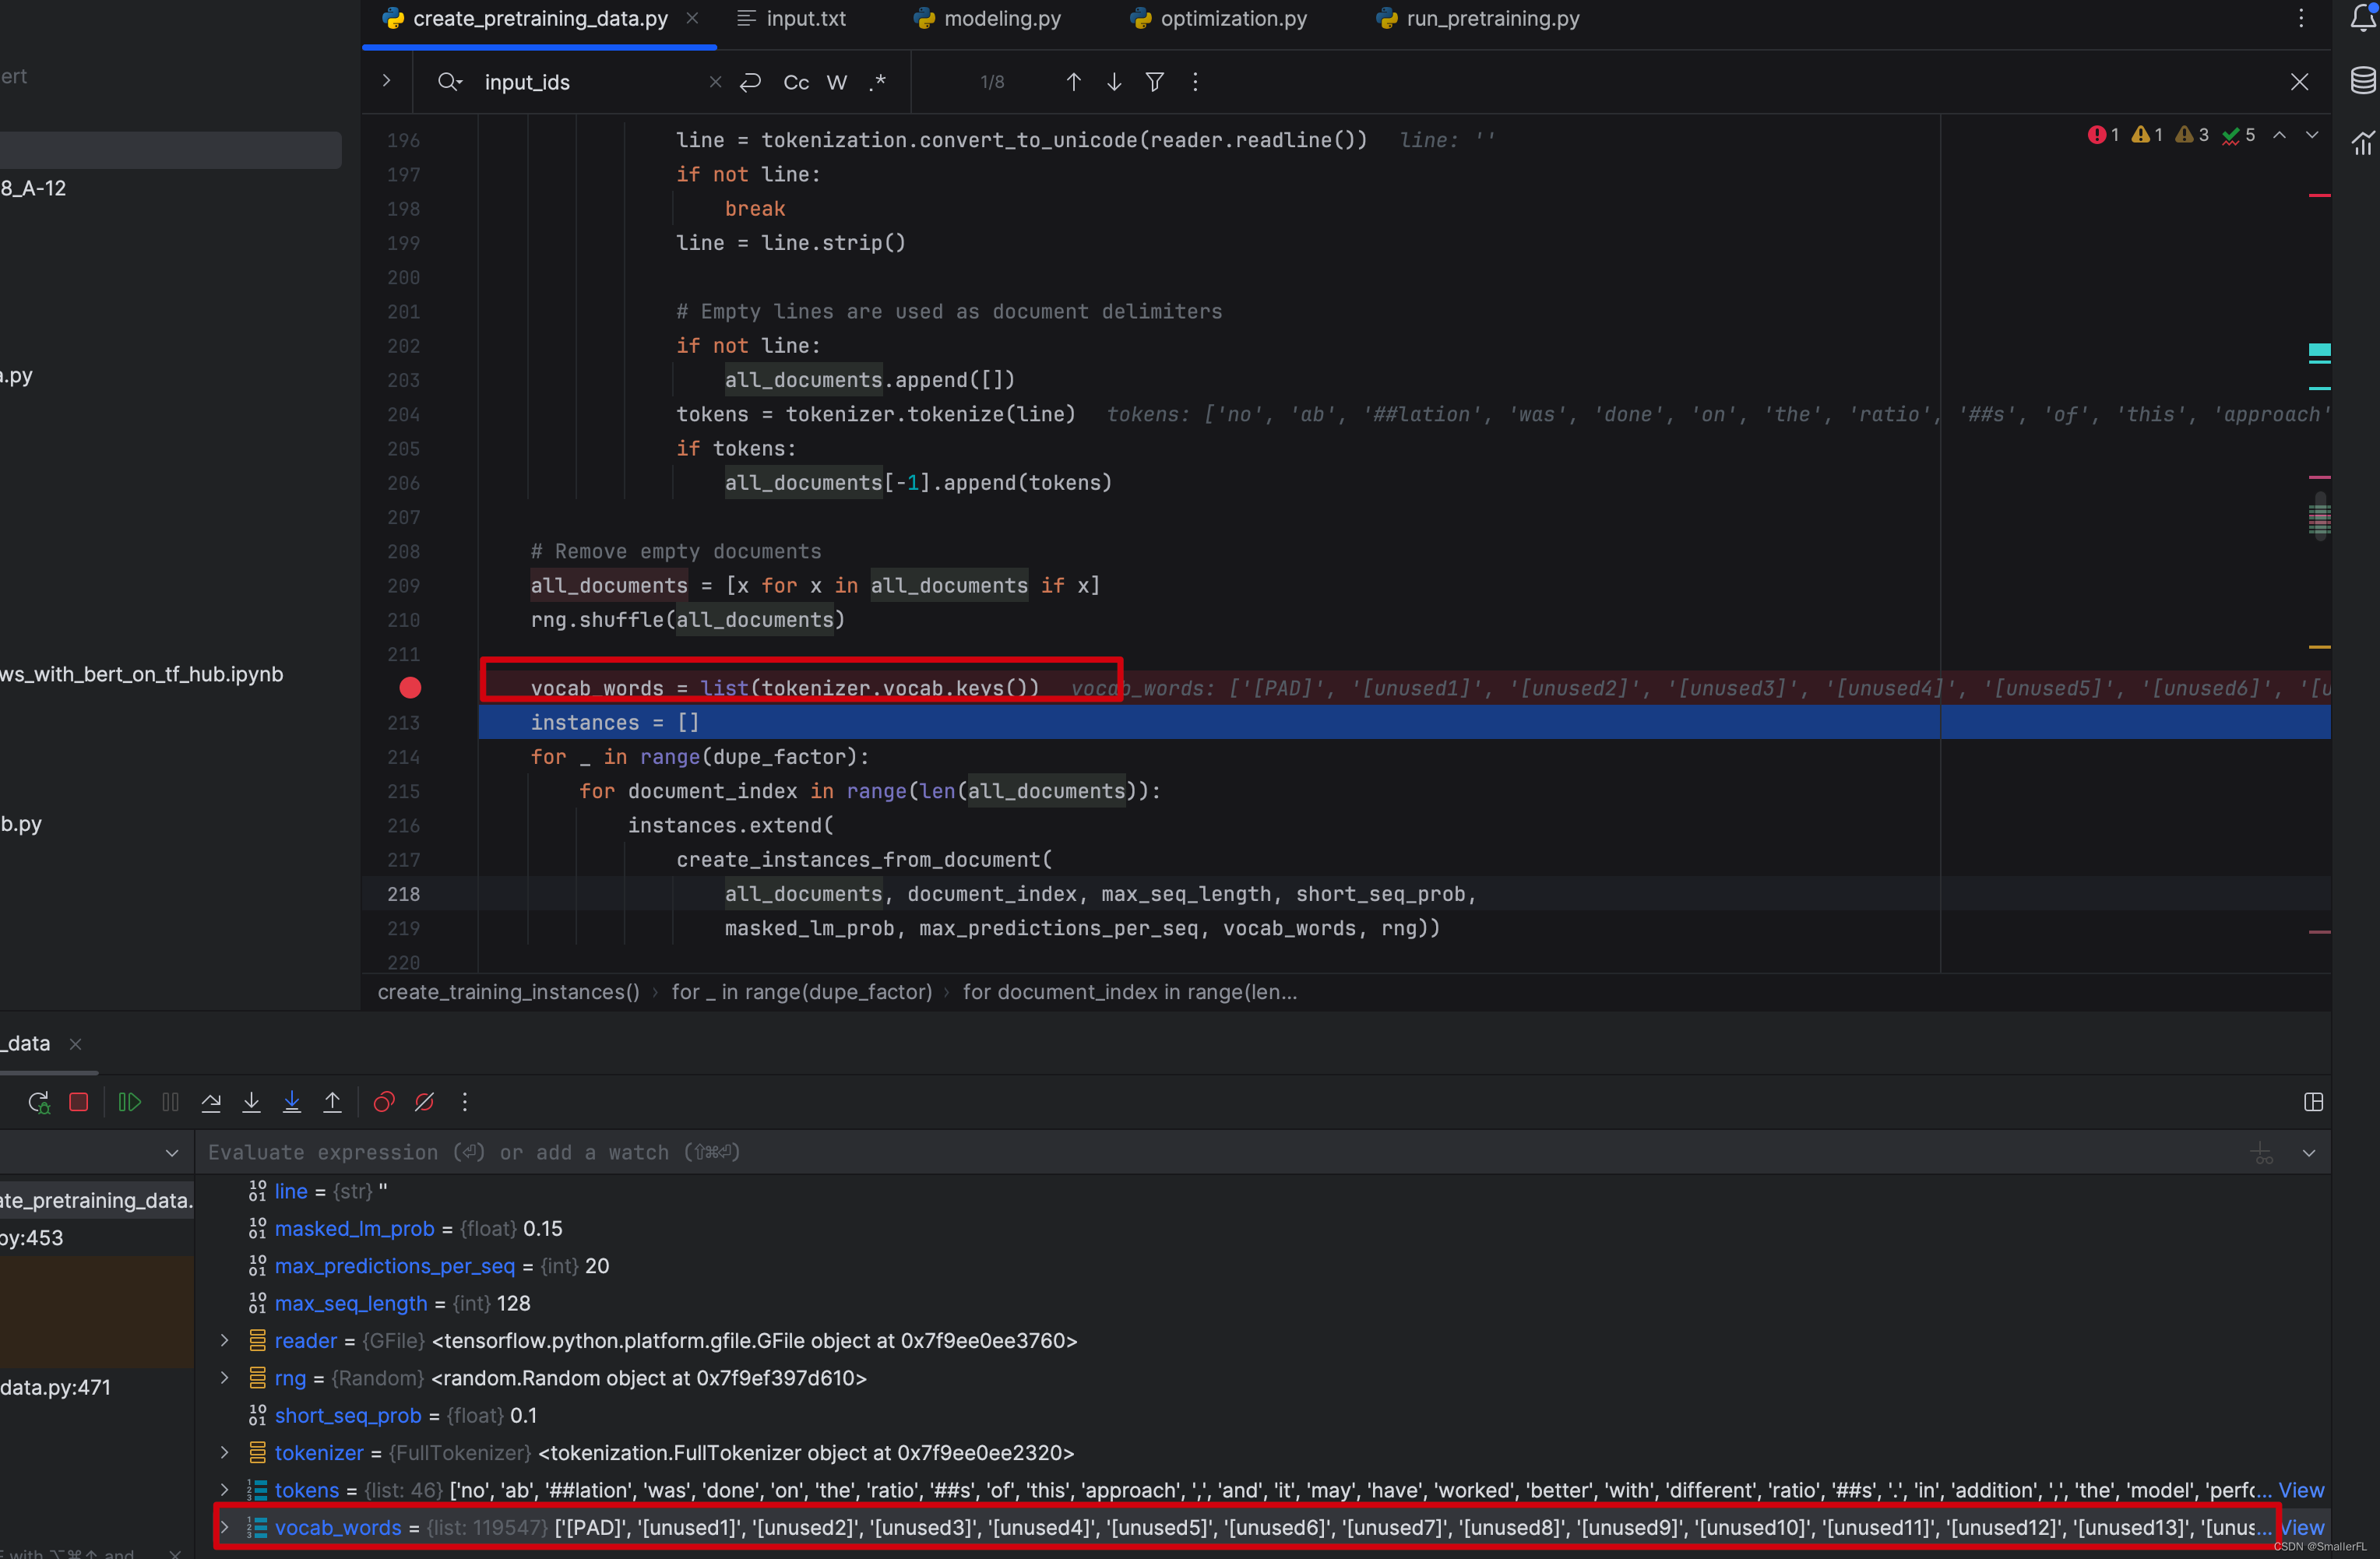
Task: Remove the breakpoint on vocab_words line
Action: coord(410,688)
